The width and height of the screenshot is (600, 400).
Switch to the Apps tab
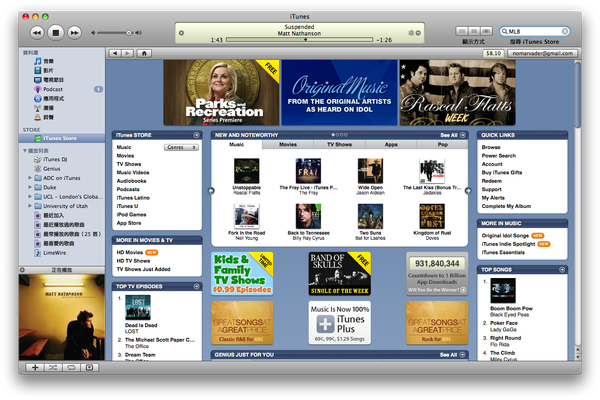pyautogui.click(x=391, y=145)
